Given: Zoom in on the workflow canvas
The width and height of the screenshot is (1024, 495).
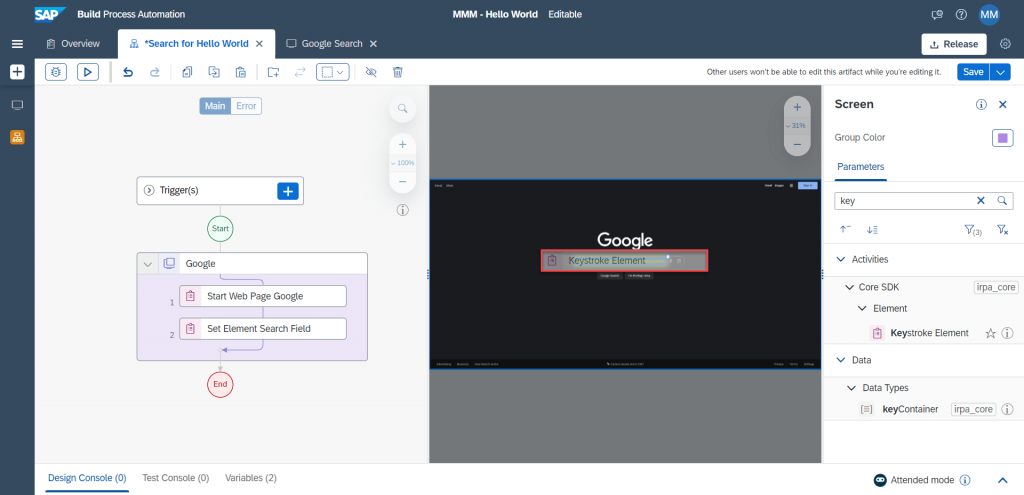Looking at the screenshot, I should click(x=403, y=145).
